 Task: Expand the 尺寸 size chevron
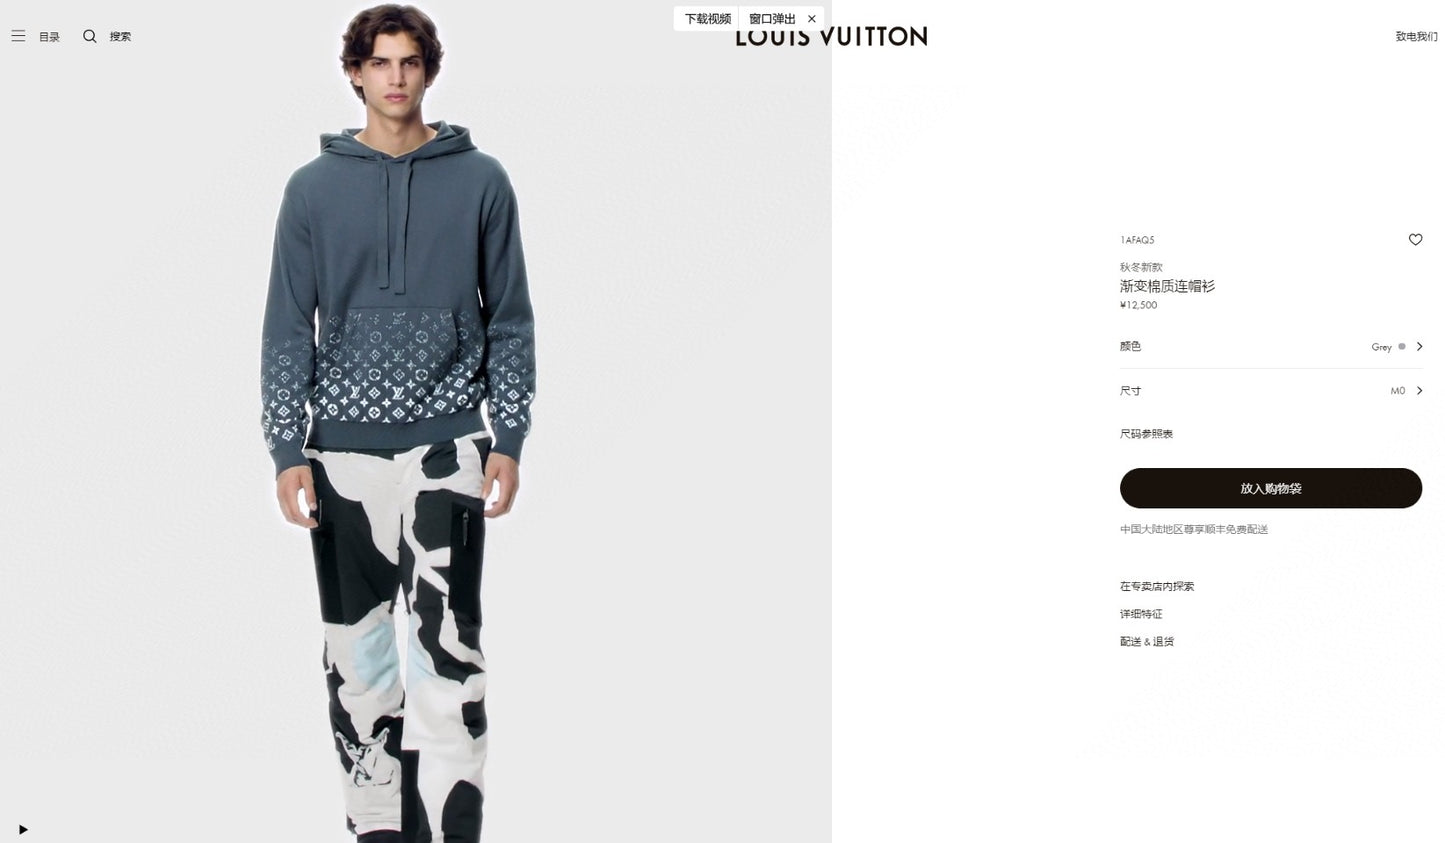1419,391
